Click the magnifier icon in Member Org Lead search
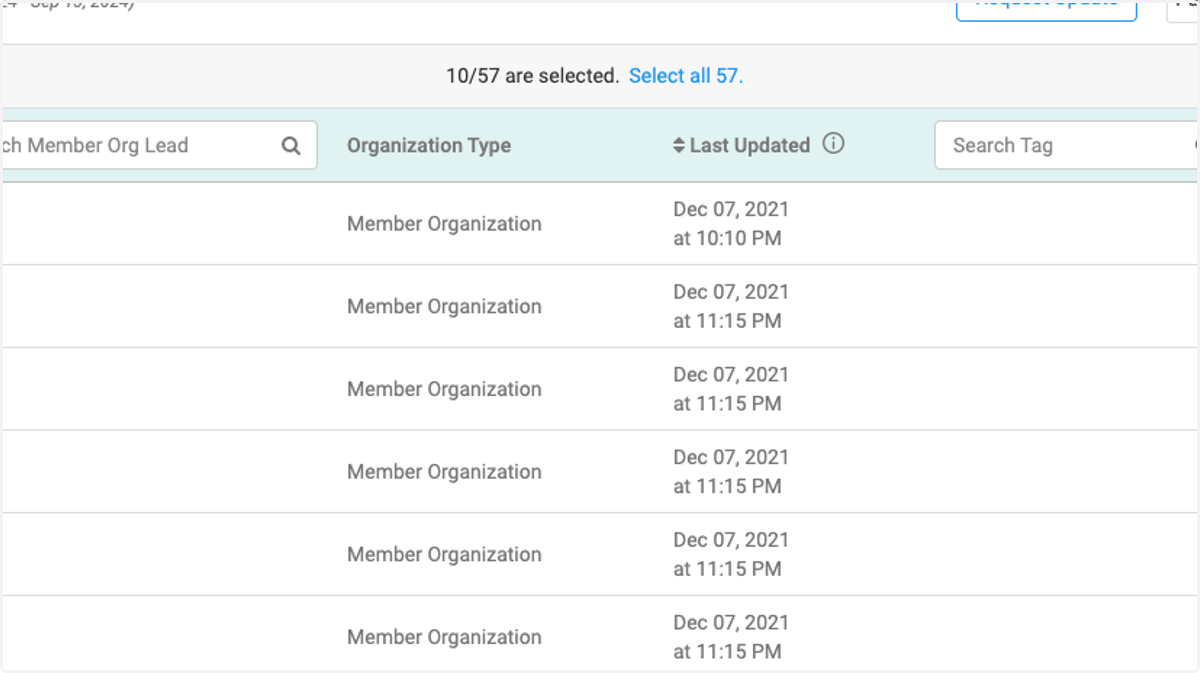This screenshot has height=673, width=1200. pos(291,146)
